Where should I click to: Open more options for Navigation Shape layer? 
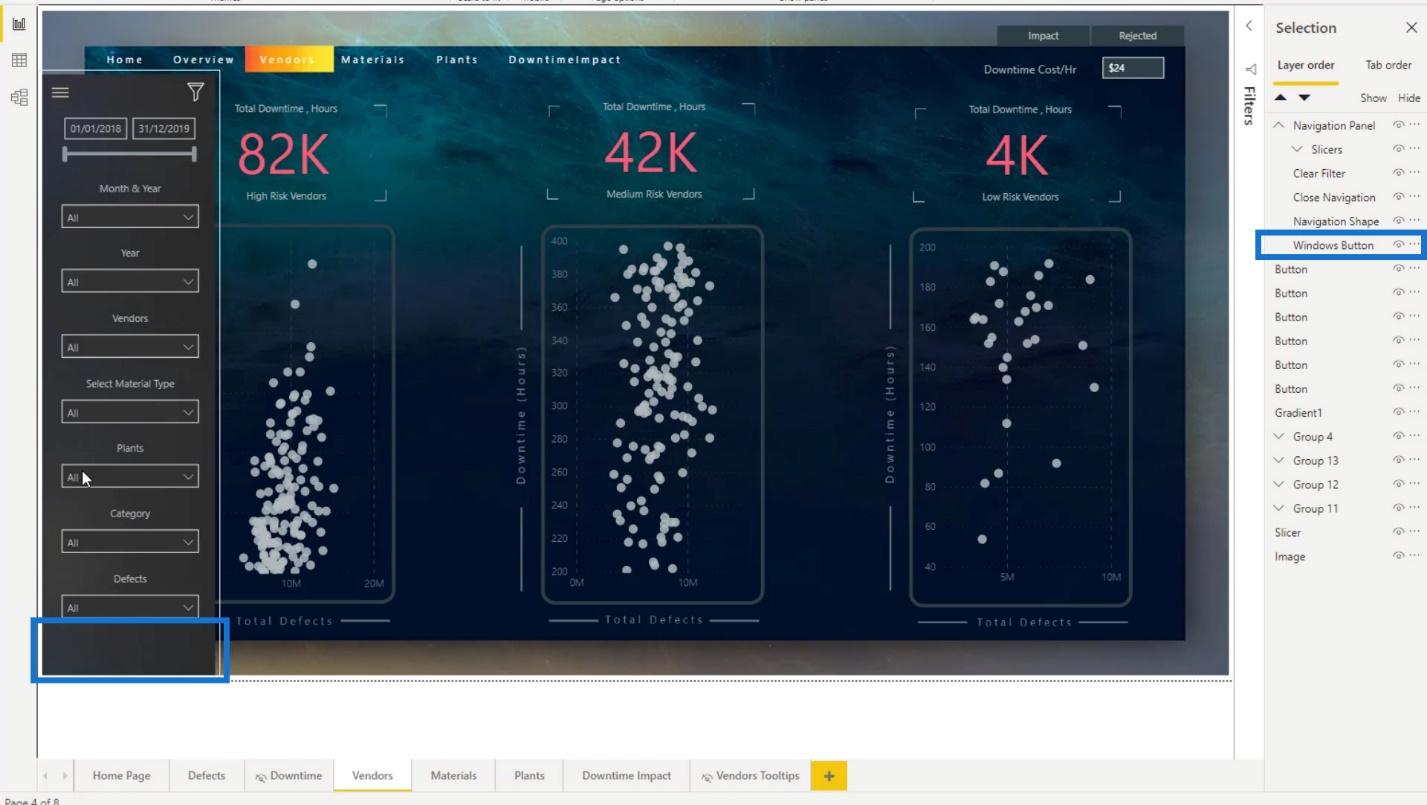(1414, 222)
